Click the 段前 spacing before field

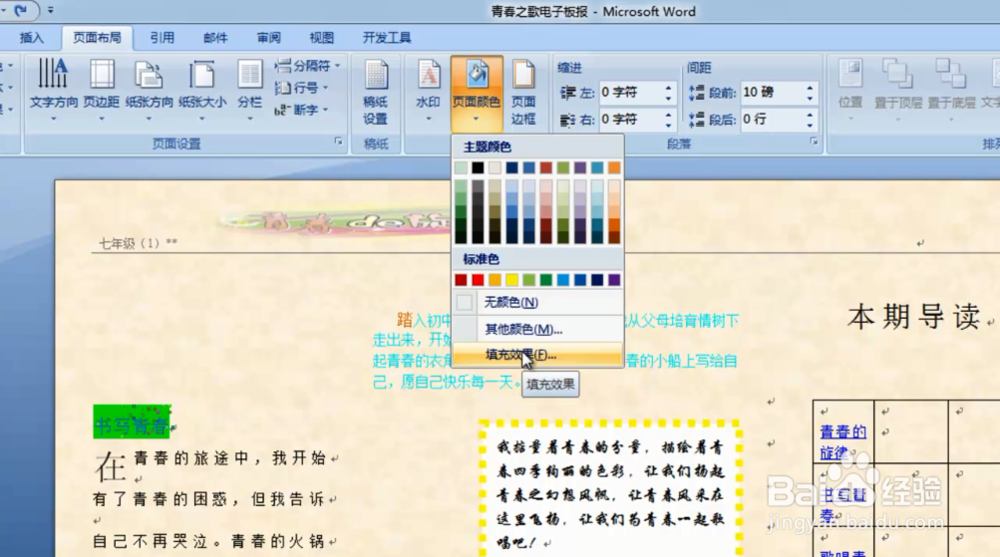click(x=772, y=93)
